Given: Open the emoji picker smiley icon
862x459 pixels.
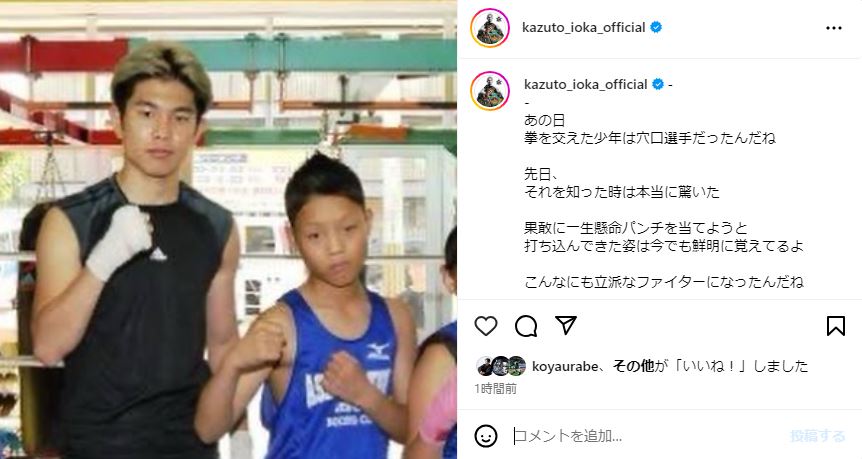Looking at the screenshot, I should [486, 436].
